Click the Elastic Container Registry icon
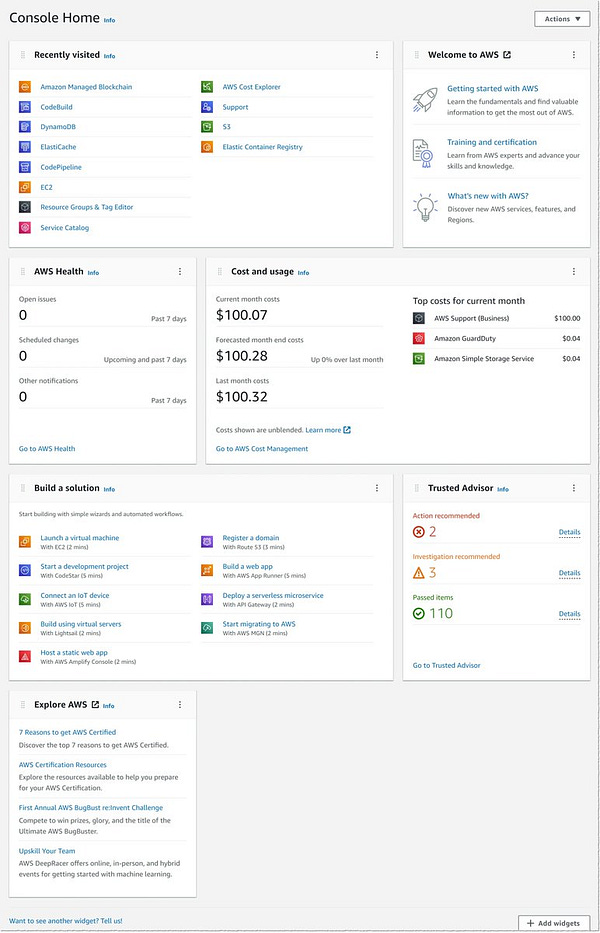 (x=207, y=147)
